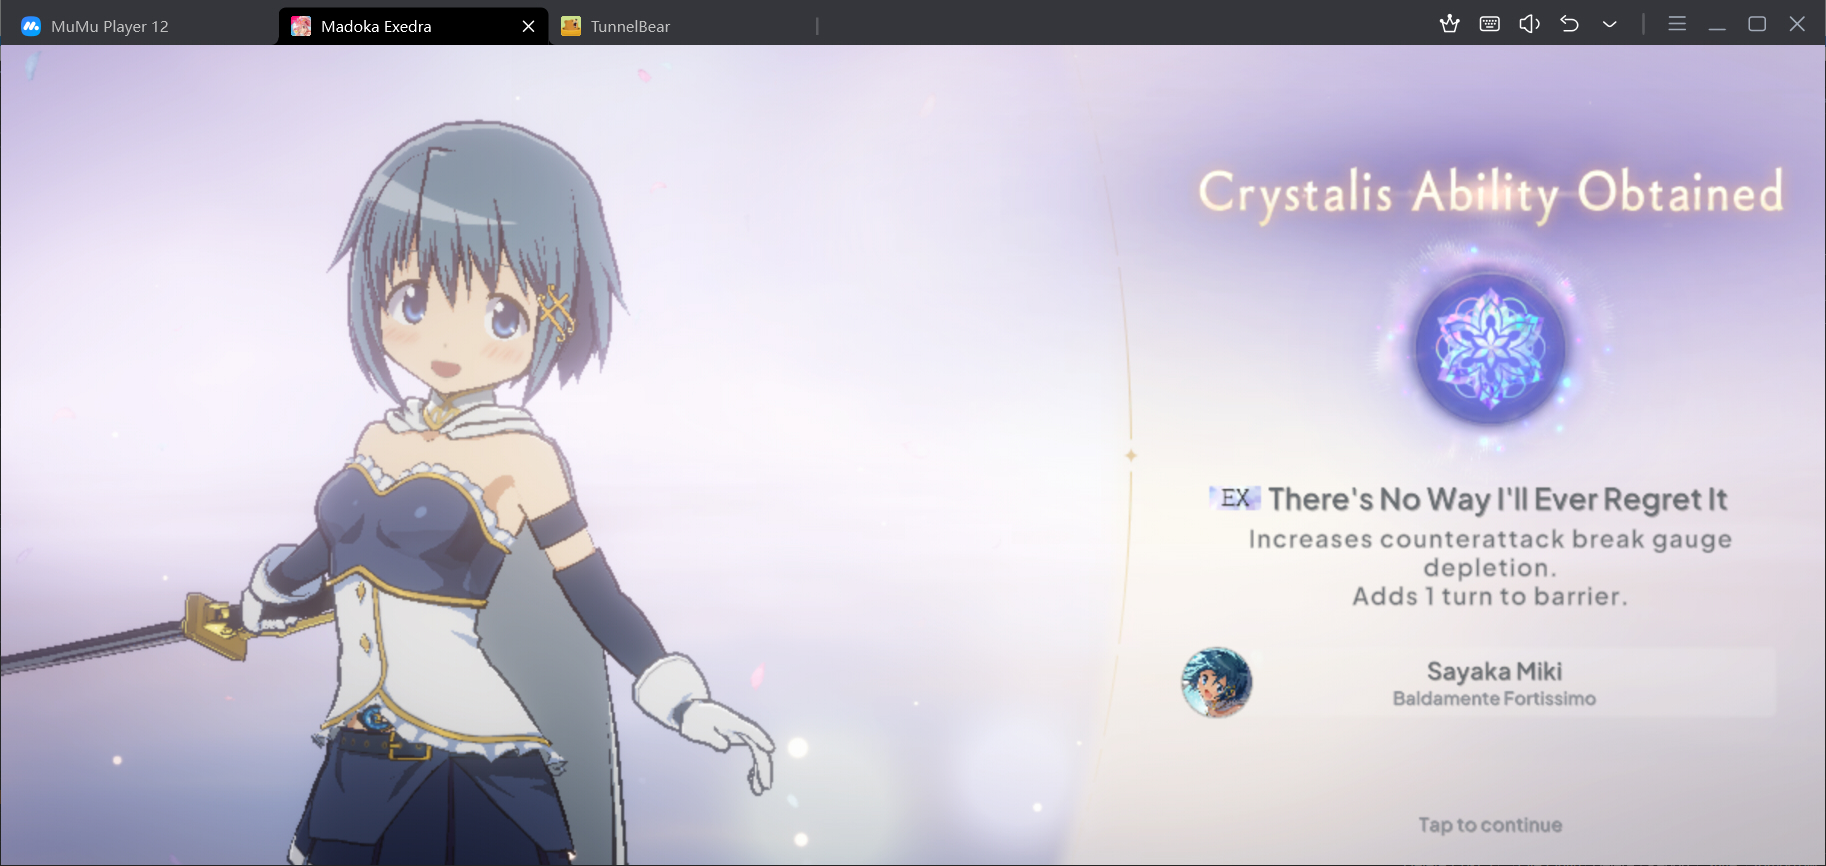Tap the Crystalis ability crystal emblem
The width and height of the screenshot is (1826, 866).
click(1490, 348)
